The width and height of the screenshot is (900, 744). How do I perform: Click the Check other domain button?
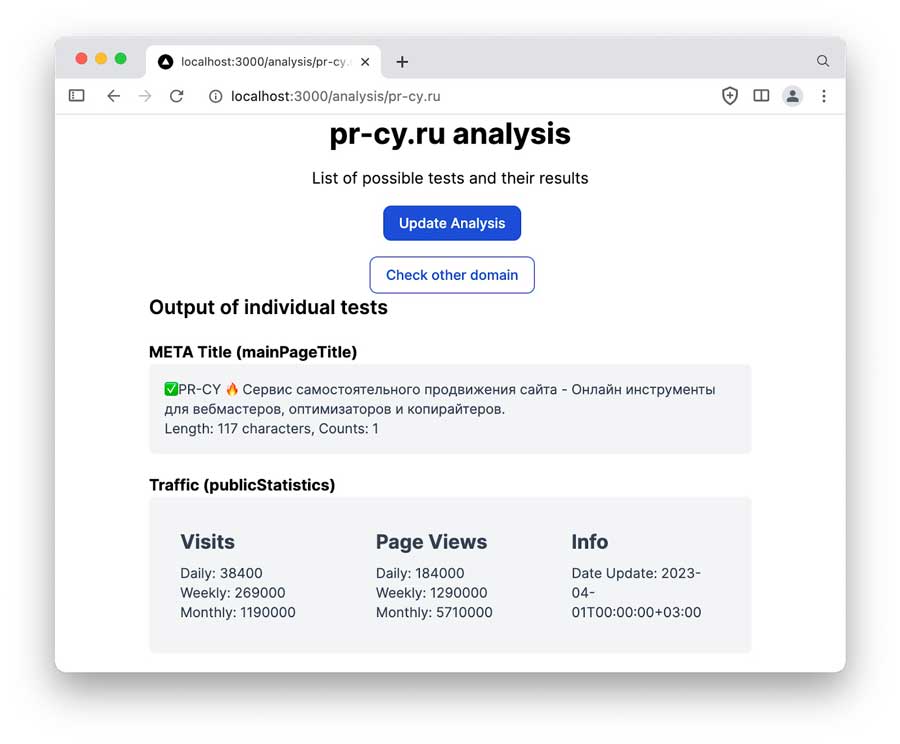(451, 275)
